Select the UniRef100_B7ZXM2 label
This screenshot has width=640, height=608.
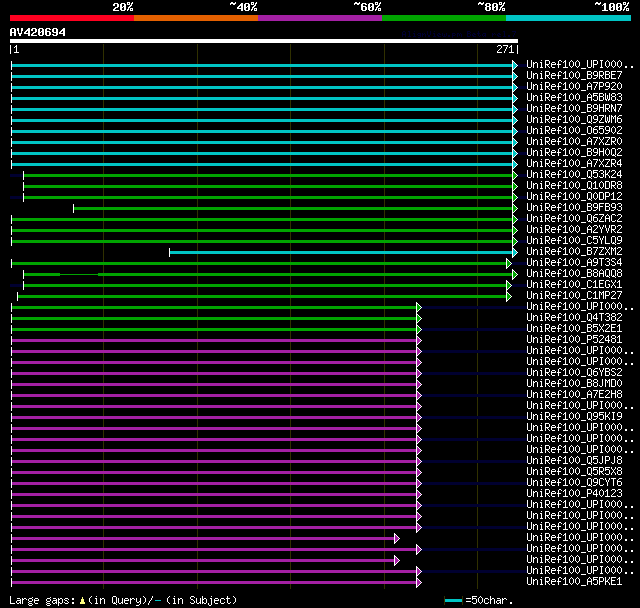[574, 252]
